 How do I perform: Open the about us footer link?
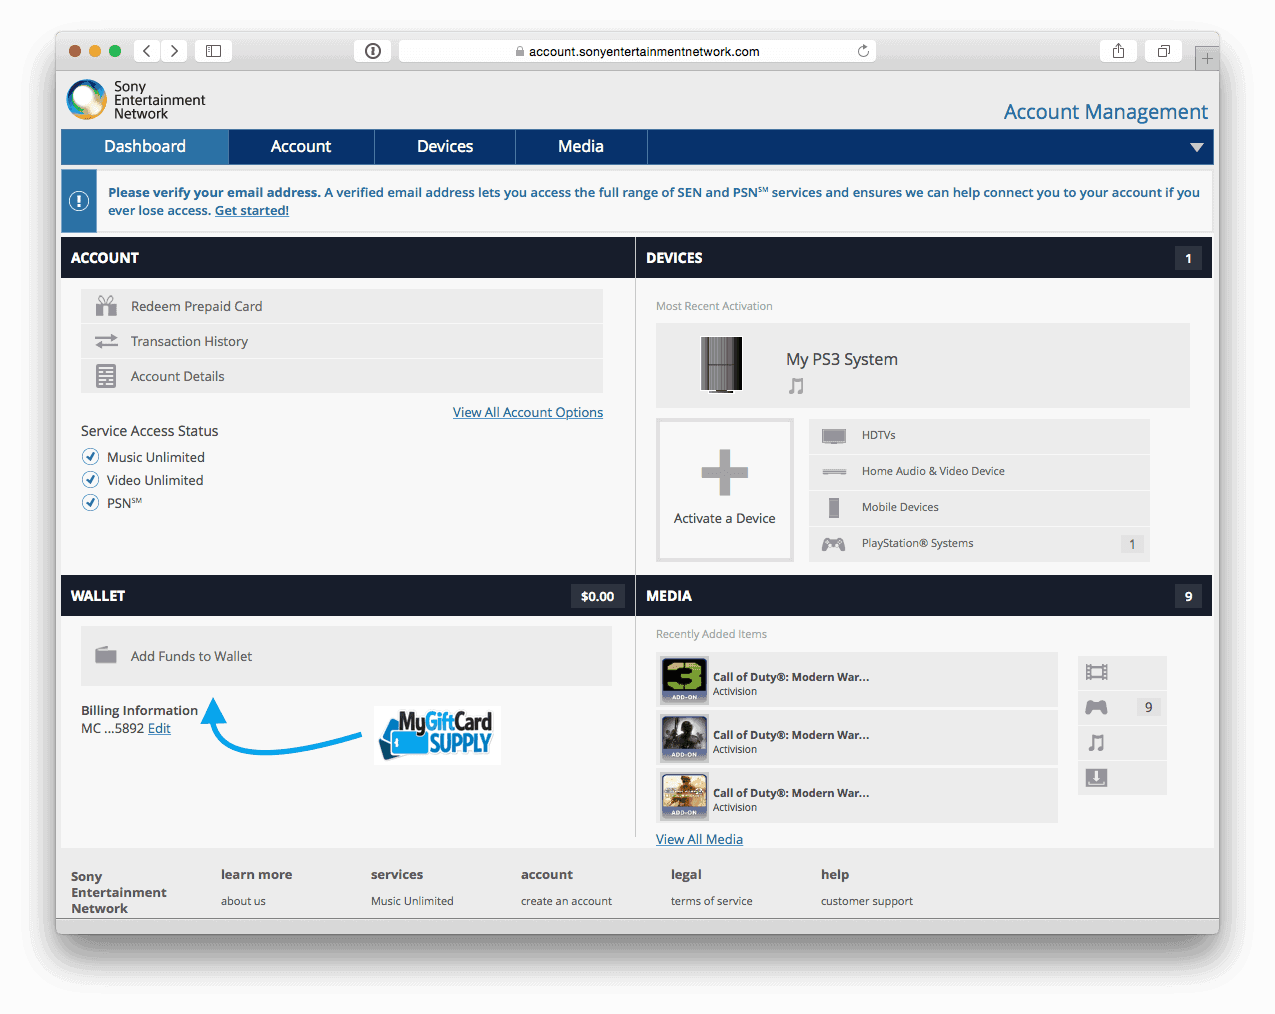(243, 901)
